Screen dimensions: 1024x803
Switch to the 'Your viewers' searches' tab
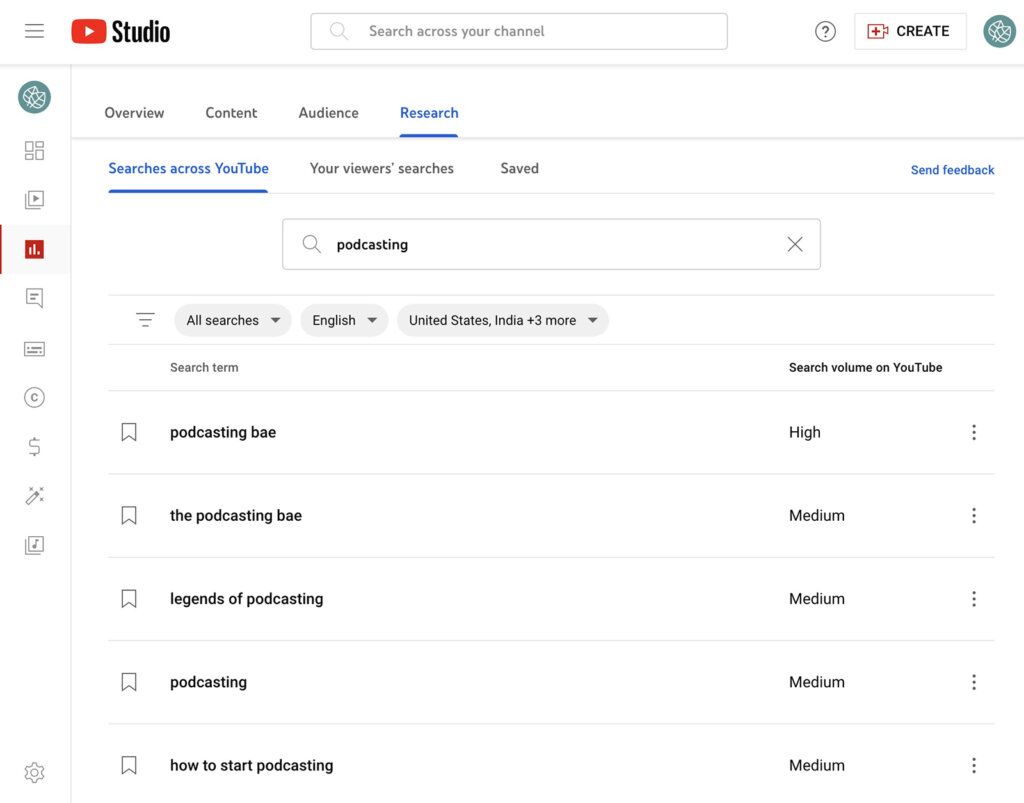click(x=382, y=169)
